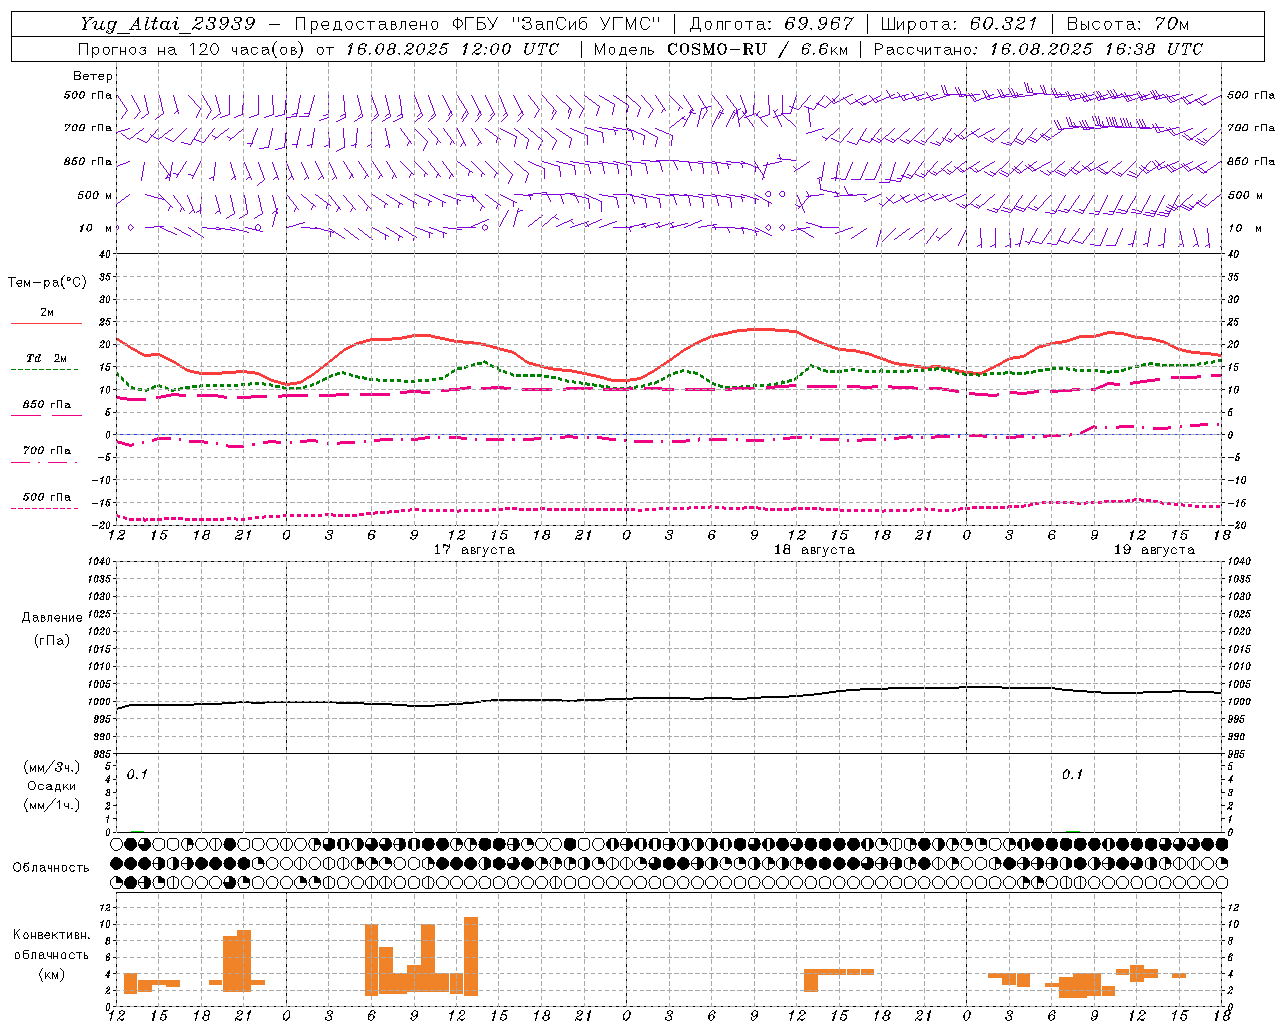Click the 10 м wind level label on the left
Screen dimensions: 1280x1024
(95, 229)
